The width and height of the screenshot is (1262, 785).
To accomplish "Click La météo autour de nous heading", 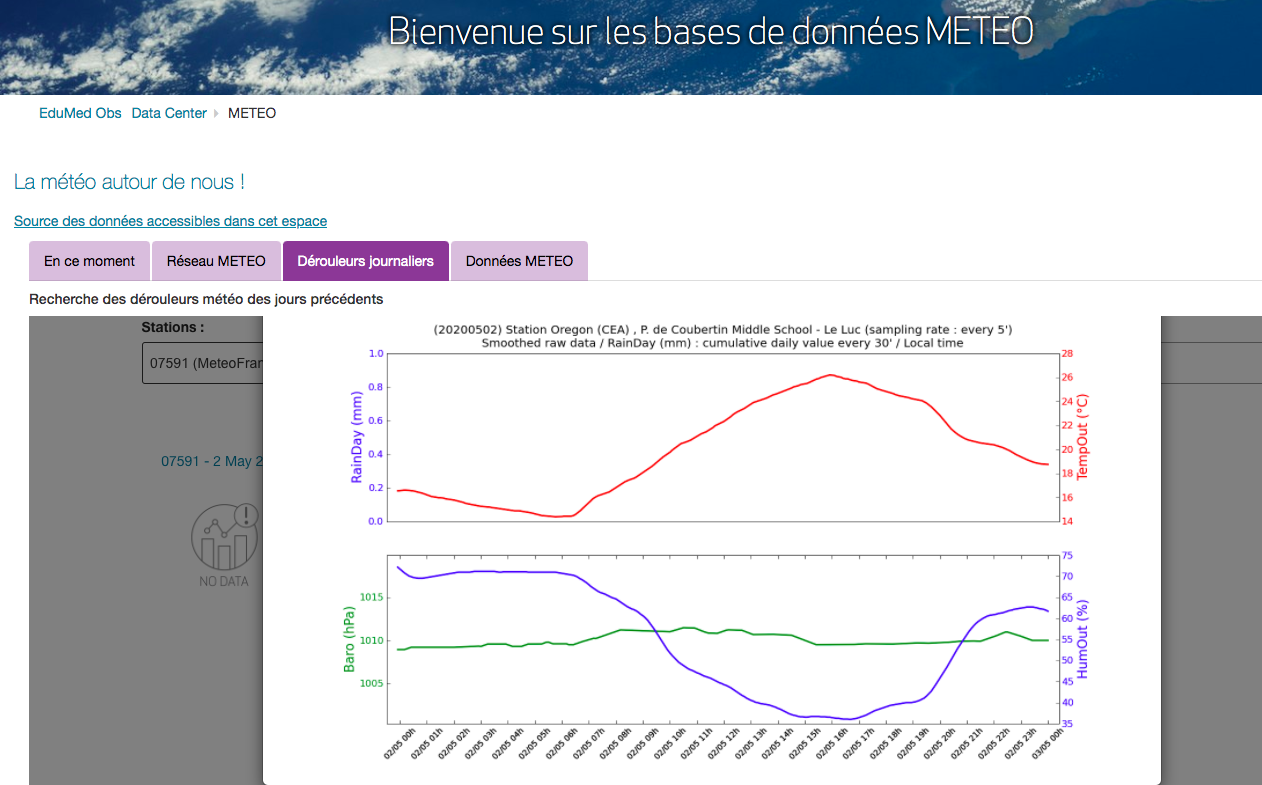I will coord(129,182).
